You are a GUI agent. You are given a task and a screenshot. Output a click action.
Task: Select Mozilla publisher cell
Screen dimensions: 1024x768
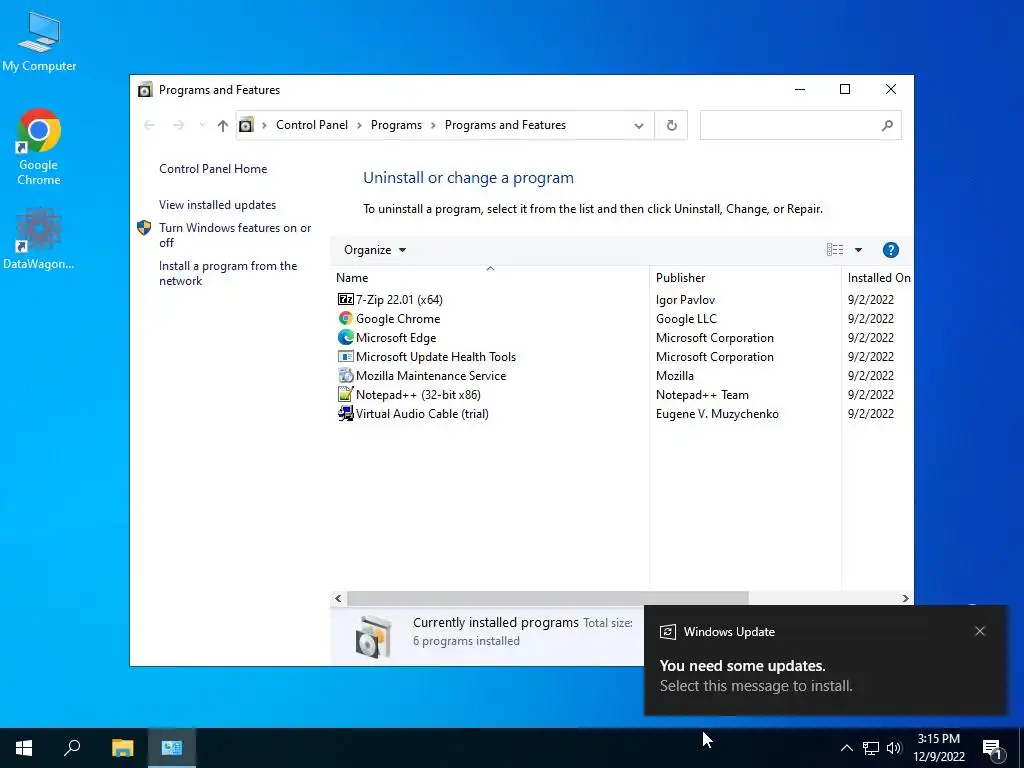pos(675,376)
